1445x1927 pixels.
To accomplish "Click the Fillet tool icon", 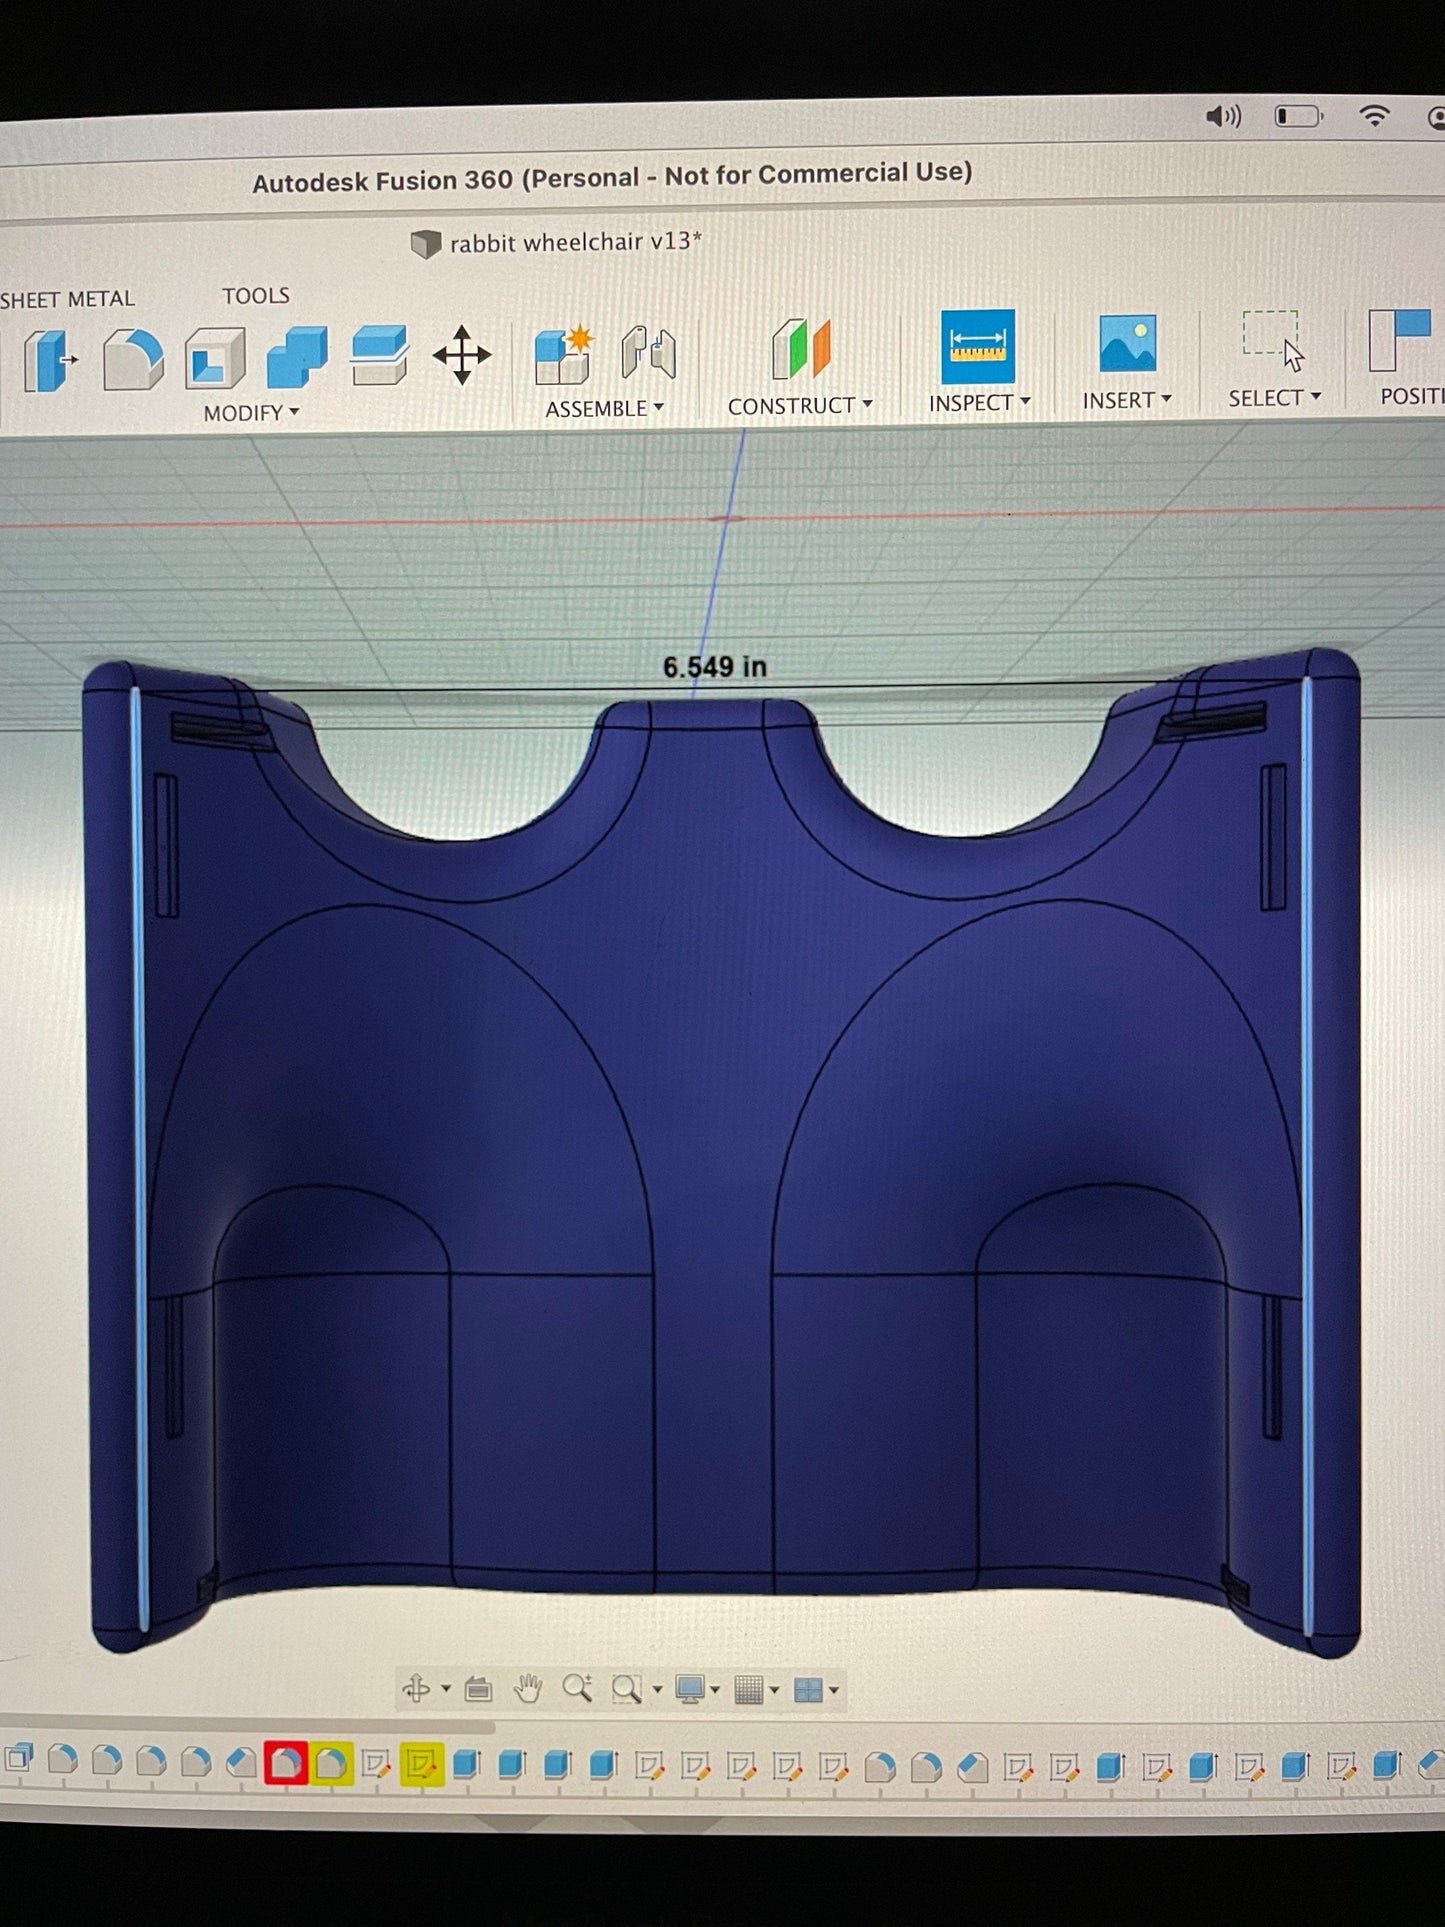I will pos(133,359).
